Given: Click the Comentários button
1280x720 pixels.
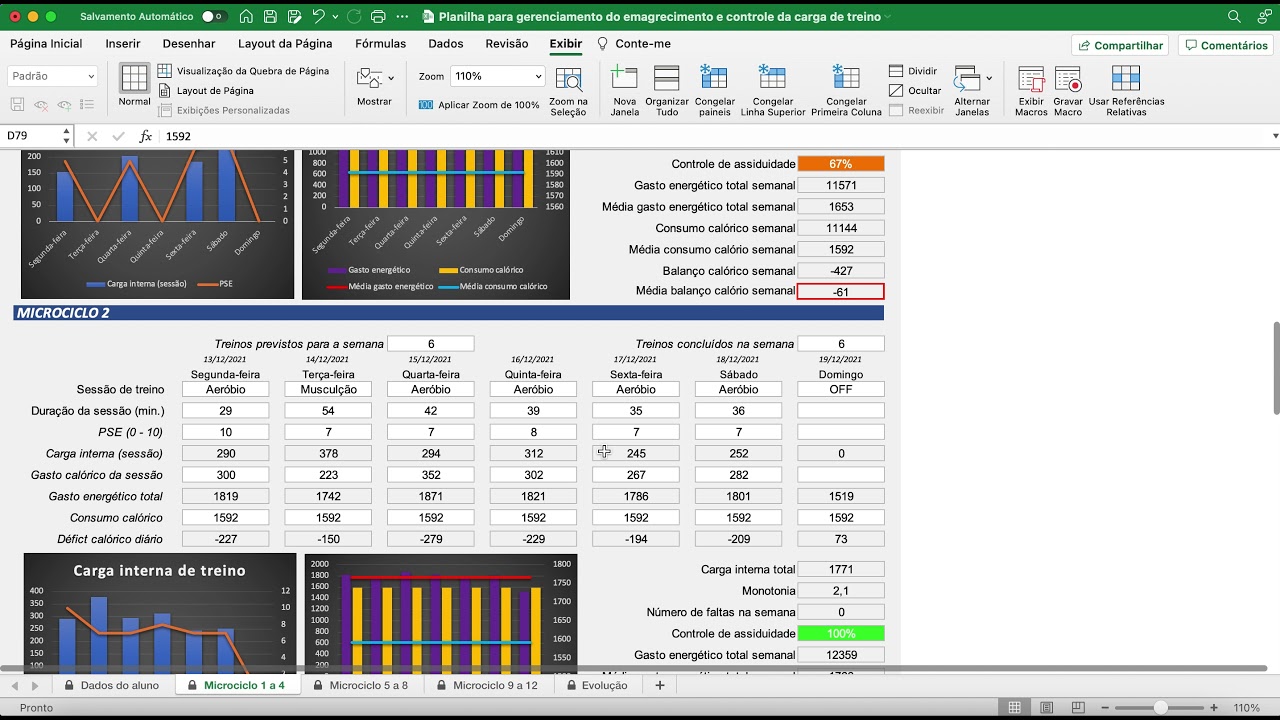Looking at the screenshot, I should (x=1225, y=45).
